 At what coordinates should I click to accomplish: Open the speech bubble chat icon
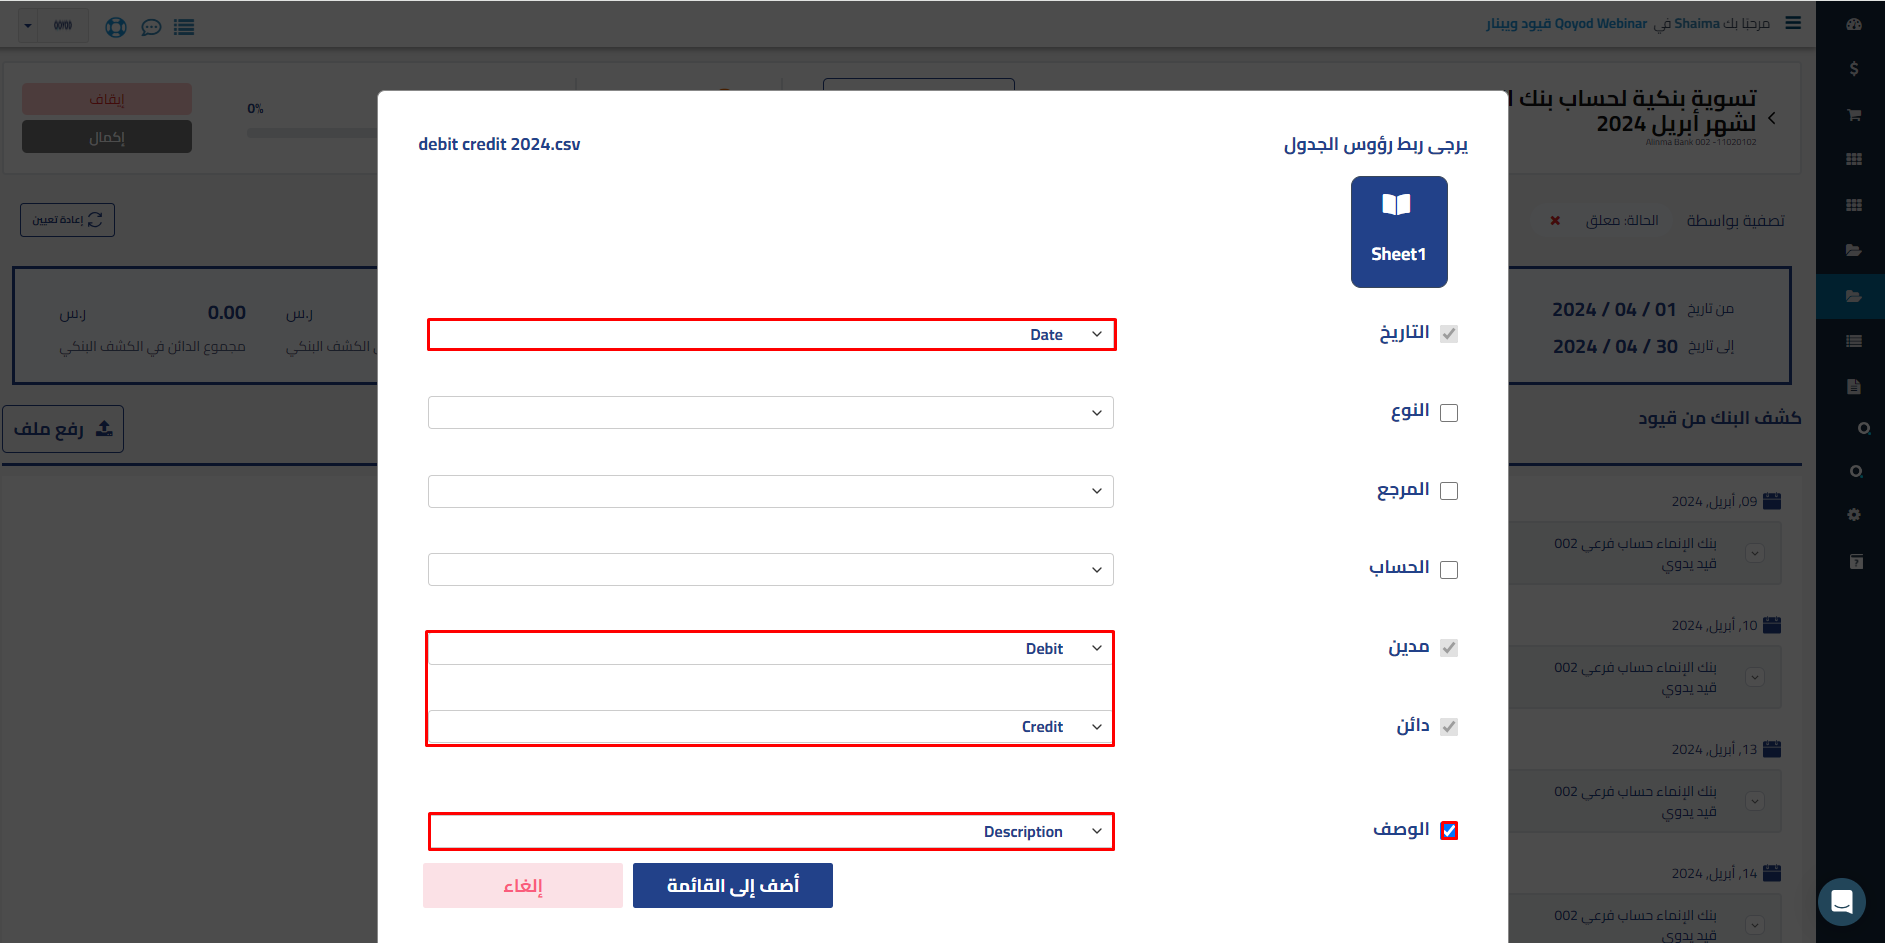[x=151, y=27]
